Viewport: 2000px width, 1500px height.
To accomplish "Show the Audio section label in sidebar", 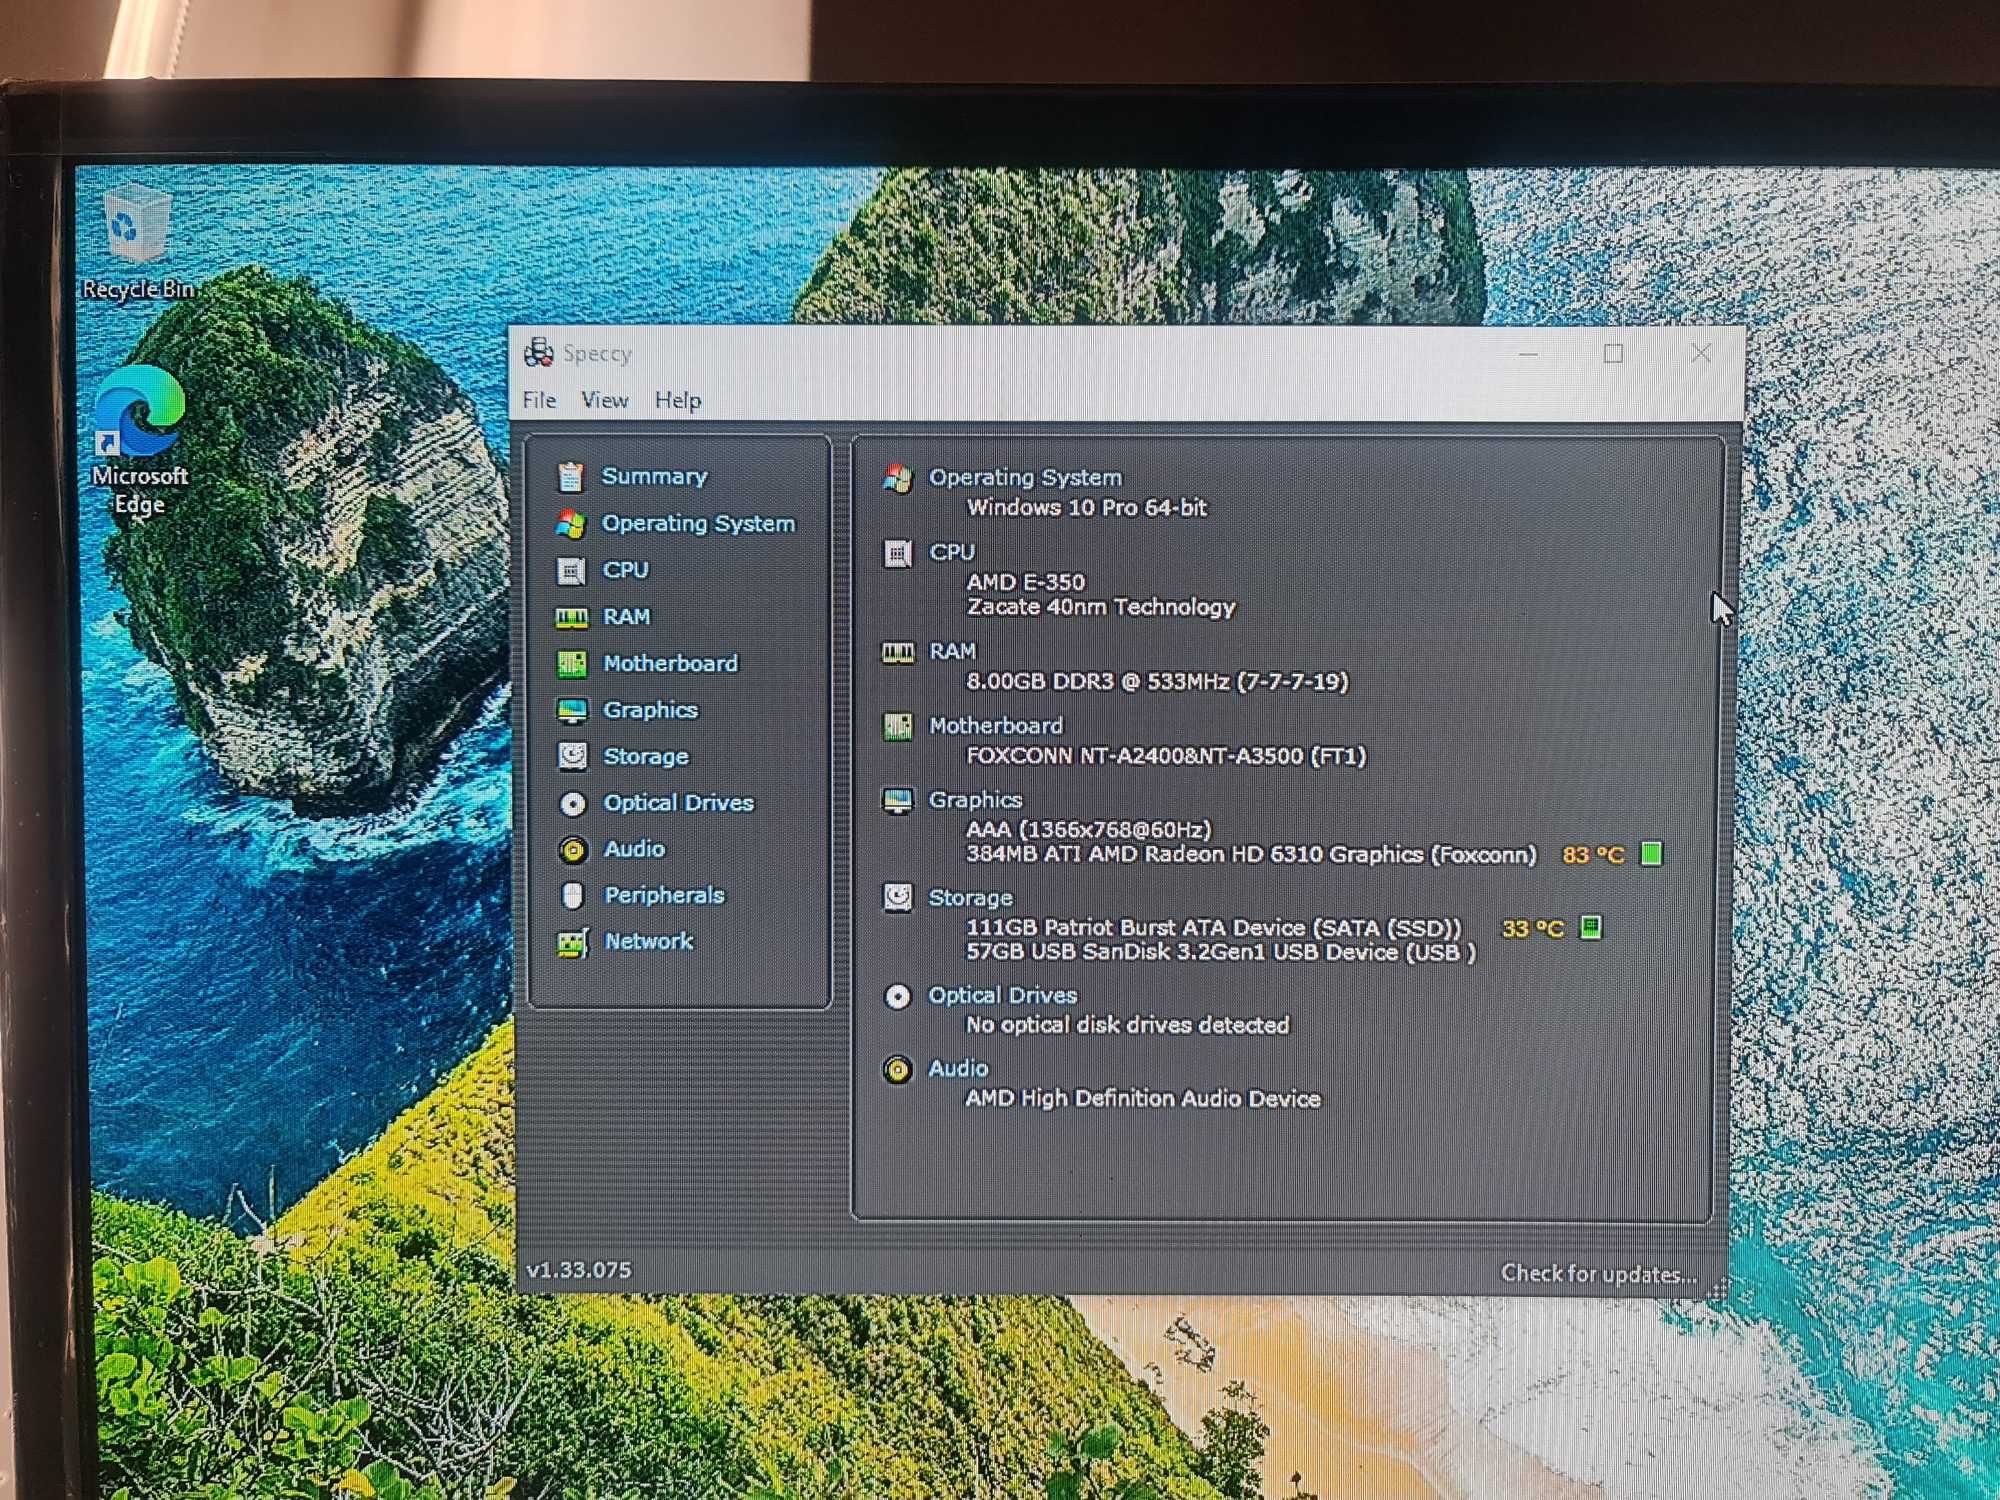I will pos(634,849).
